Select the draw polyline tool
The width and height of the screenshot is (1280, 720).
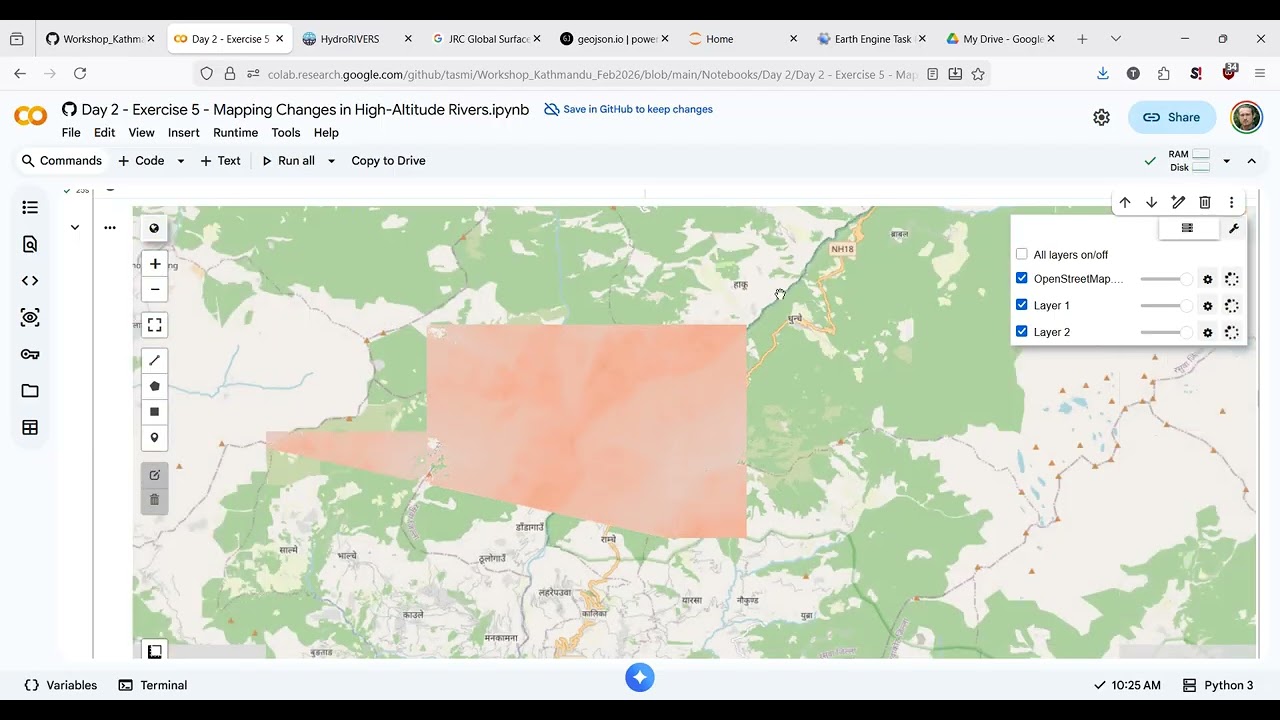tap(154, 360)
